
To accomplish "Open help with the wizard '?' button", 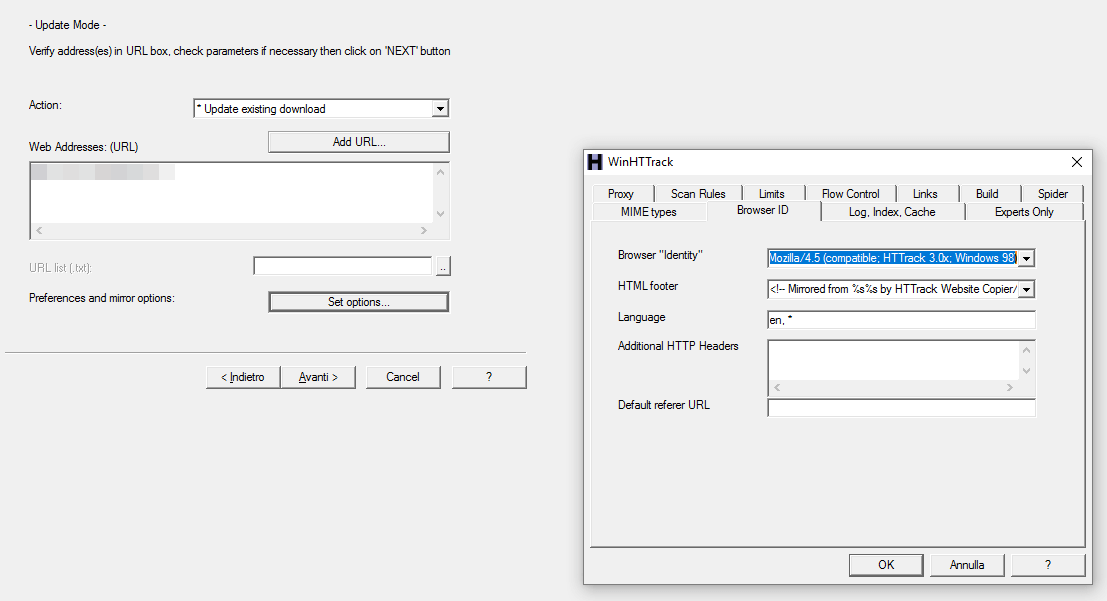I will [x=489, y=377].
